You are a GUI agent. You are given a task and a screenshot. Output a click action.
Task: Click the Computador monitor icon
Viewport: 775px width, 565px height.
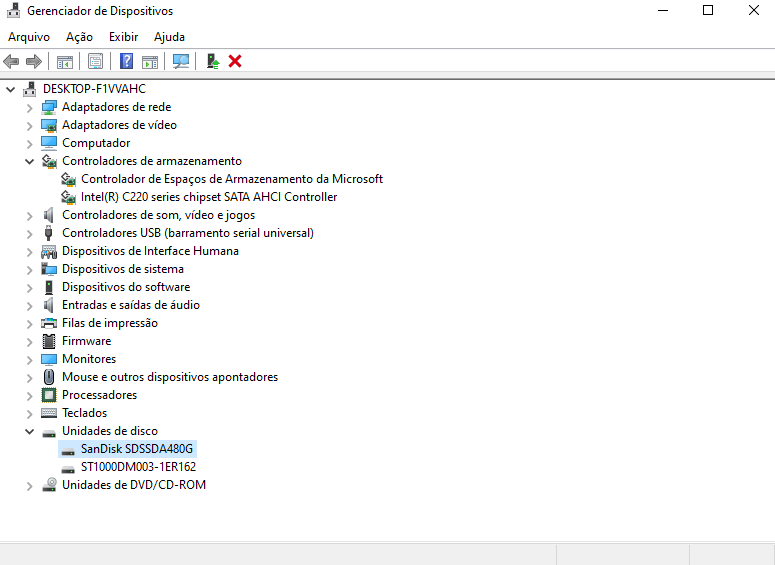pos(49,143)
